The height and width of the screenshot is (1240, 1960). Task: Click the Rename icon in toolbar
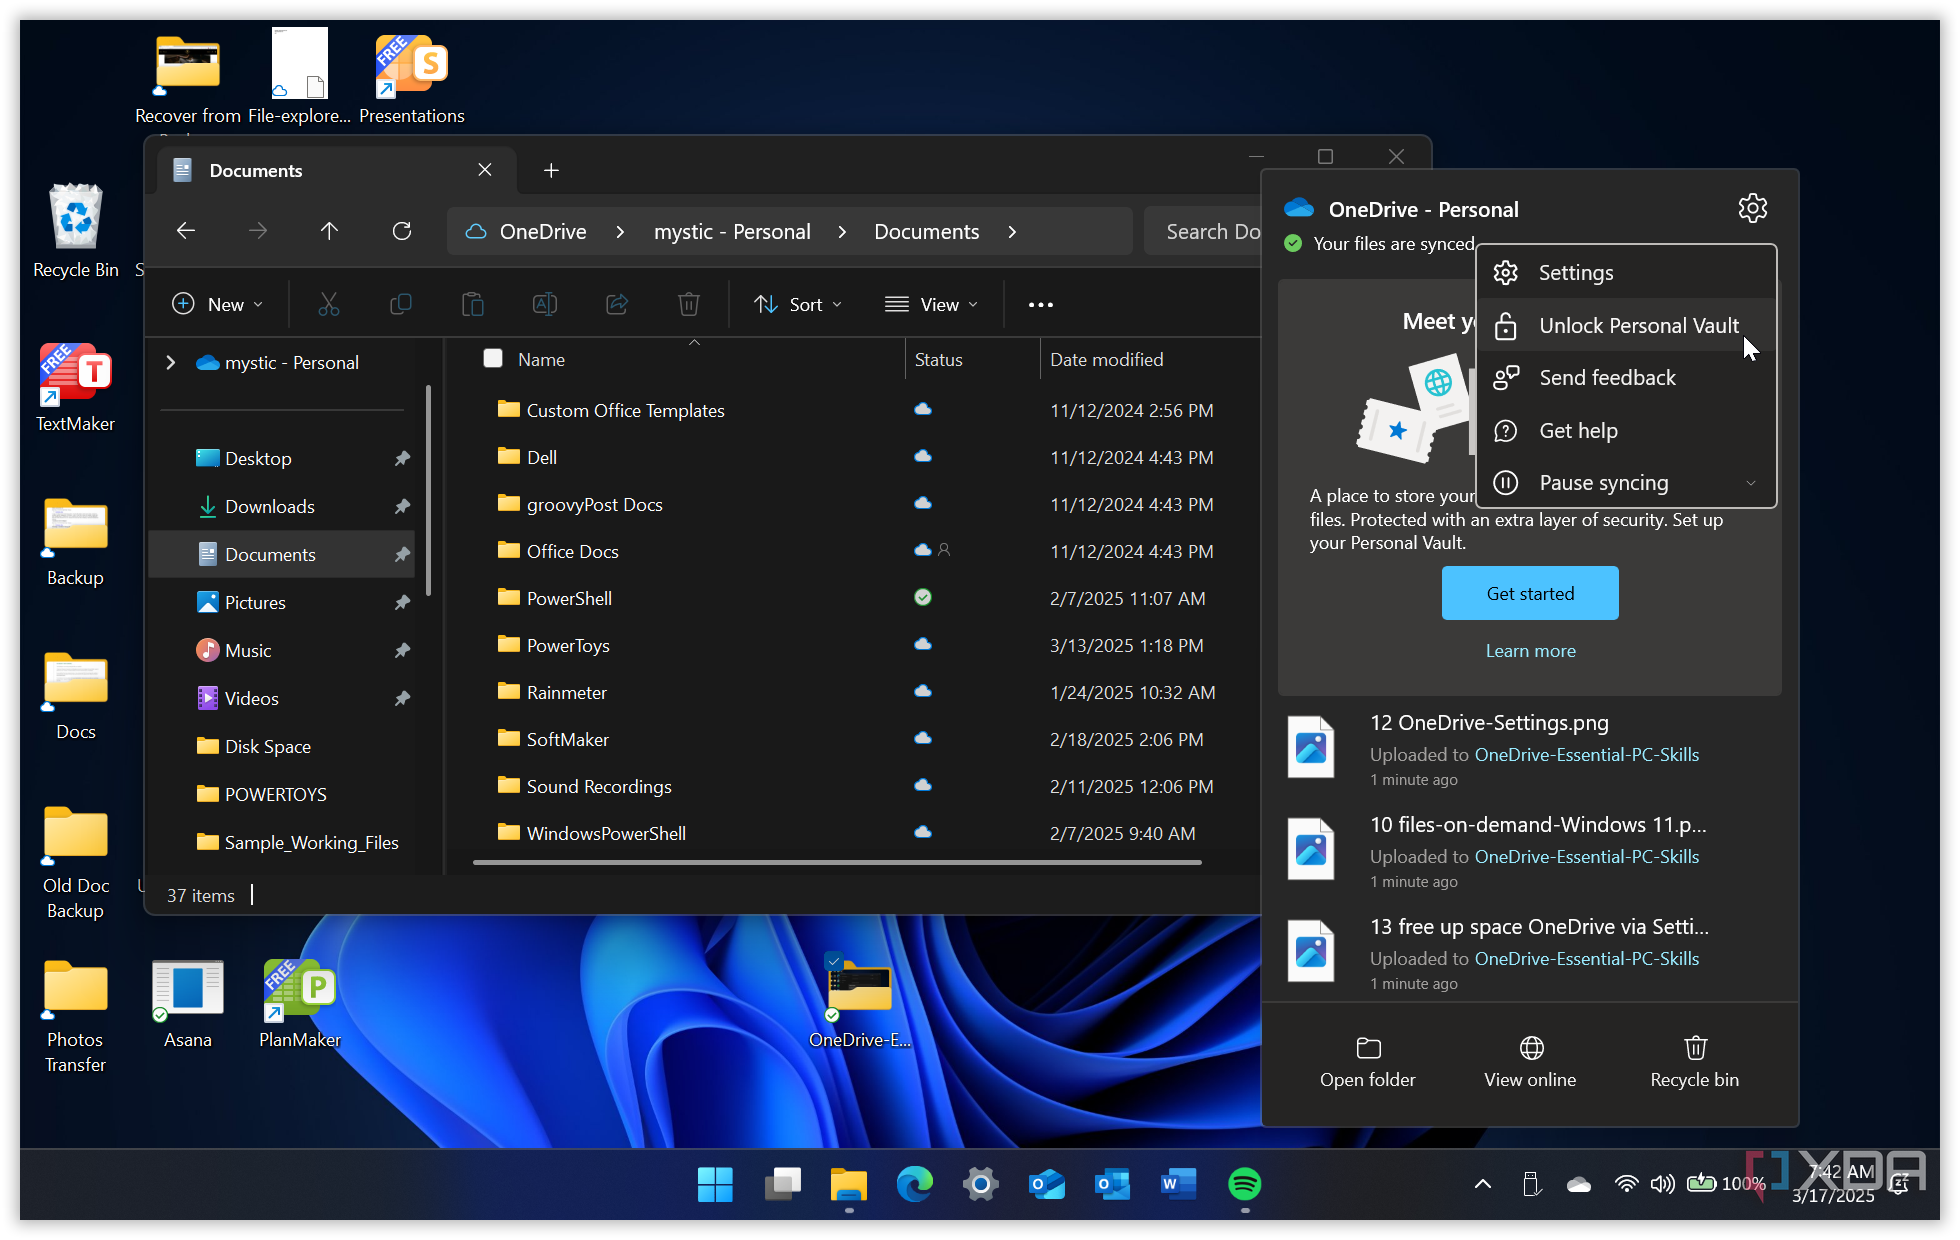[x=545, y=304]
